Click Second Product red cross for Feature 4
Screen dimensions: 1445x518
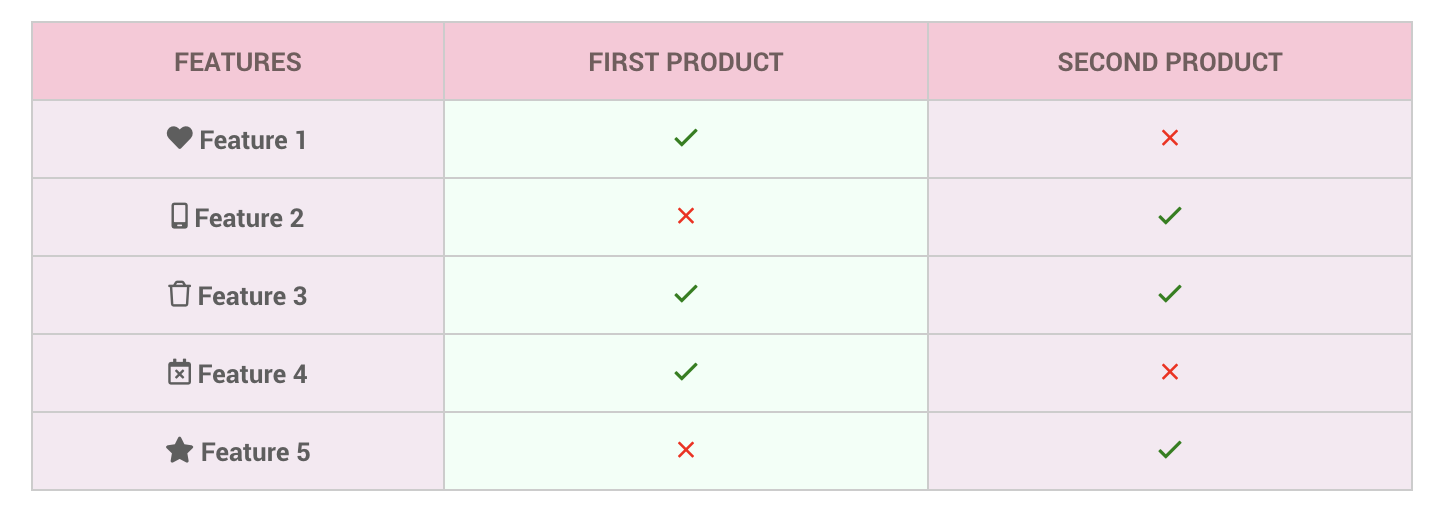pyautogui.click(x=1170, y=372)
